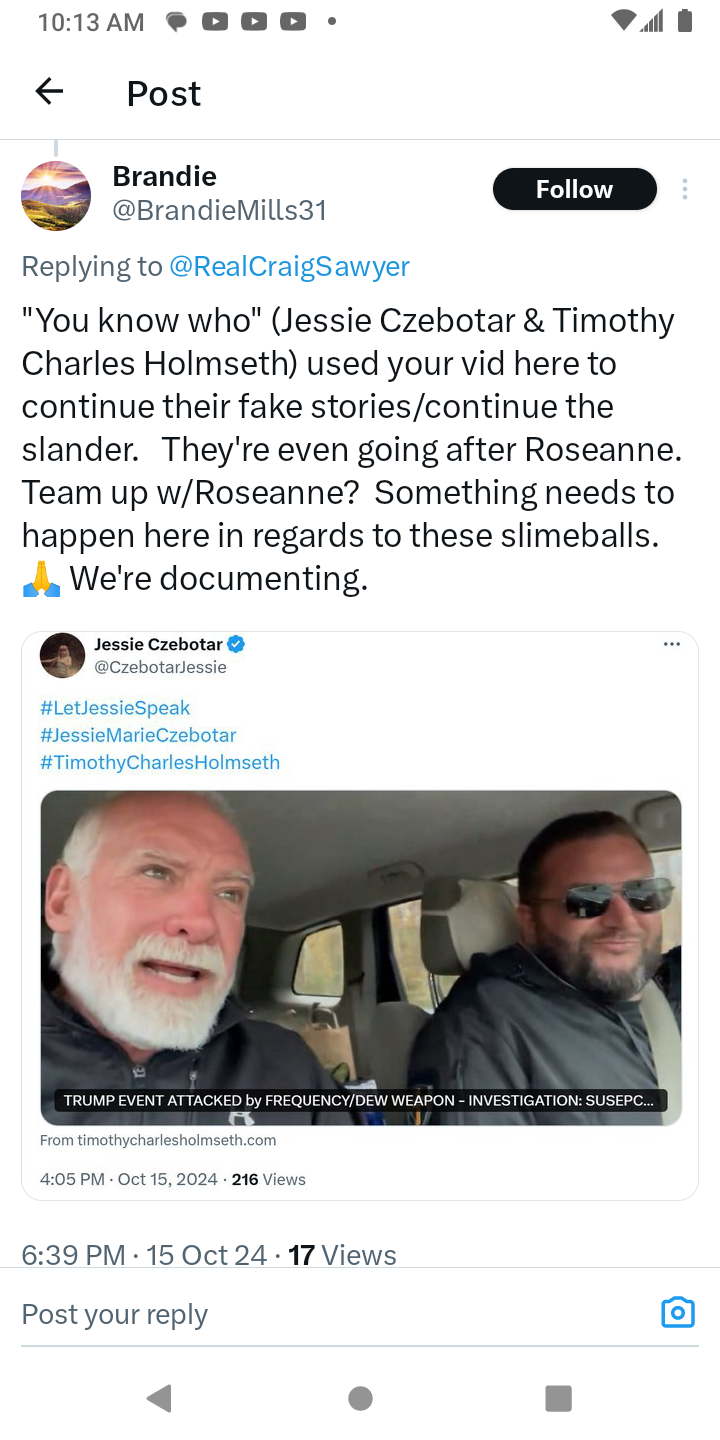Open the quoted post's ellipsis menu

[x=671, y=644]
